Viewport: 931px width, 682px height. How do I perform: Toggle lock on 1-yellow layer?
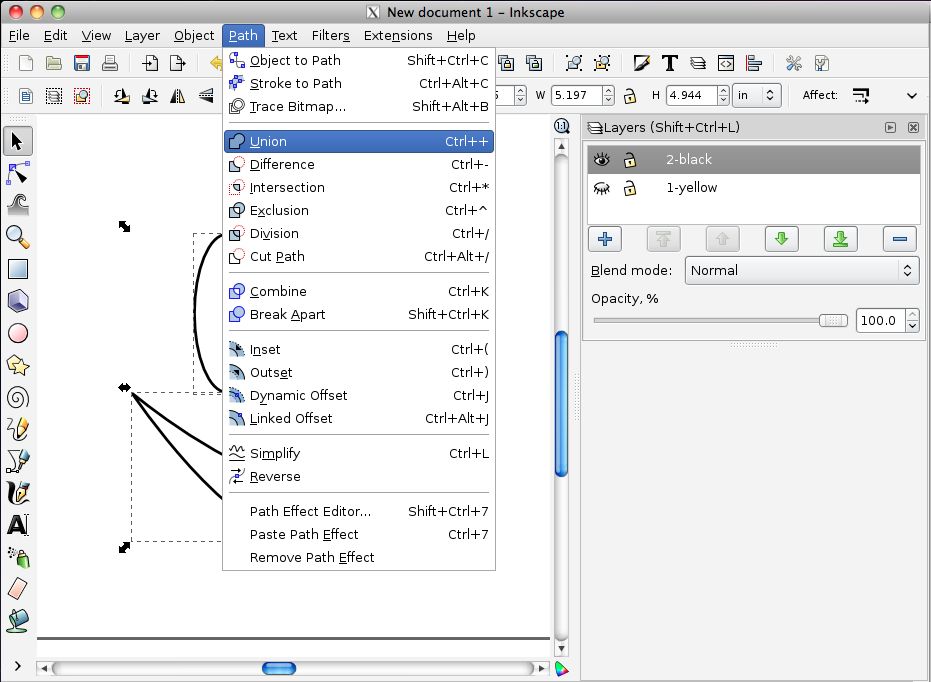click(x=630, y=188)
